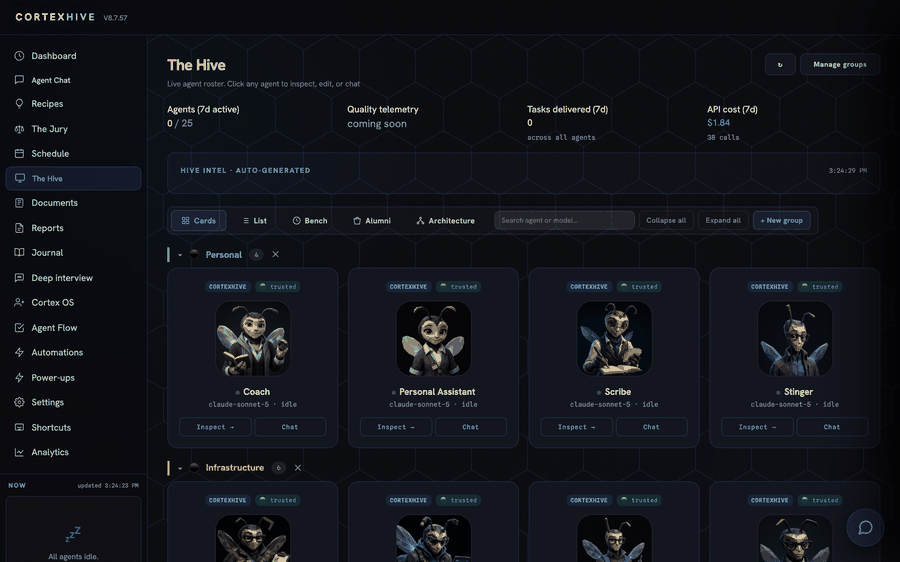The width and height of the screenshot is (900, 562).
Task: Click the CORTEXHIVE badge on Scribe card
Action: click(x=589, y=286)
